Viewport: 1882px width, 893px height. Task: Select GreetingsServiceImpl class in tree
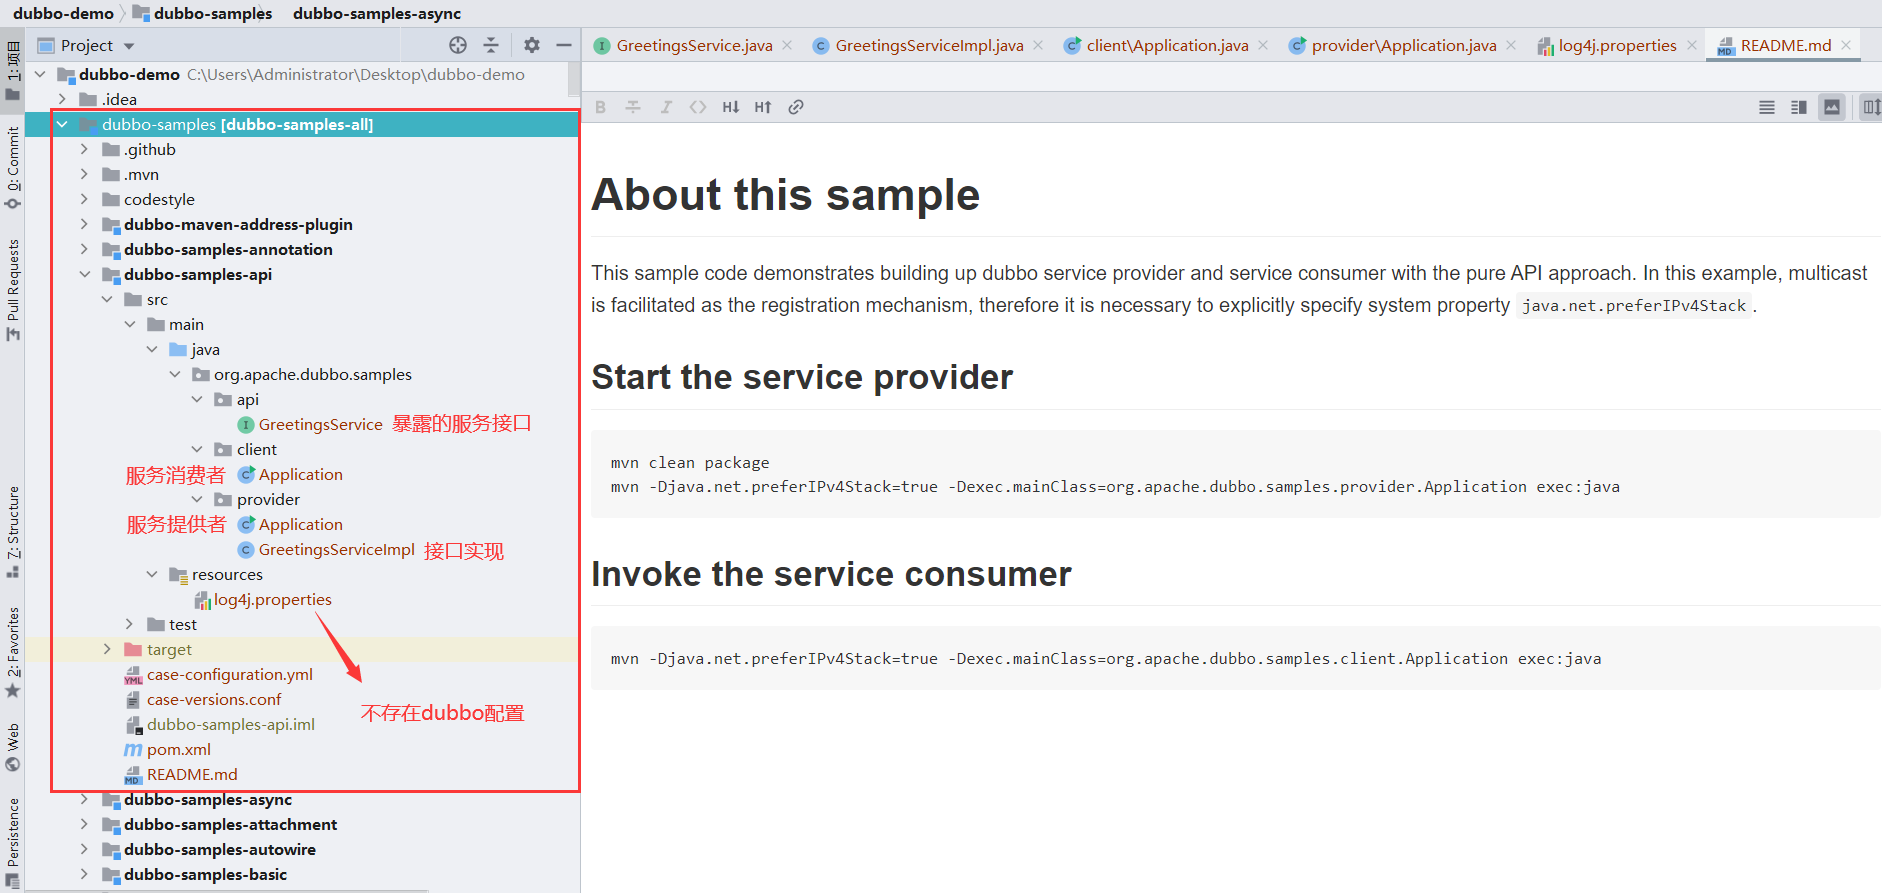336,549
